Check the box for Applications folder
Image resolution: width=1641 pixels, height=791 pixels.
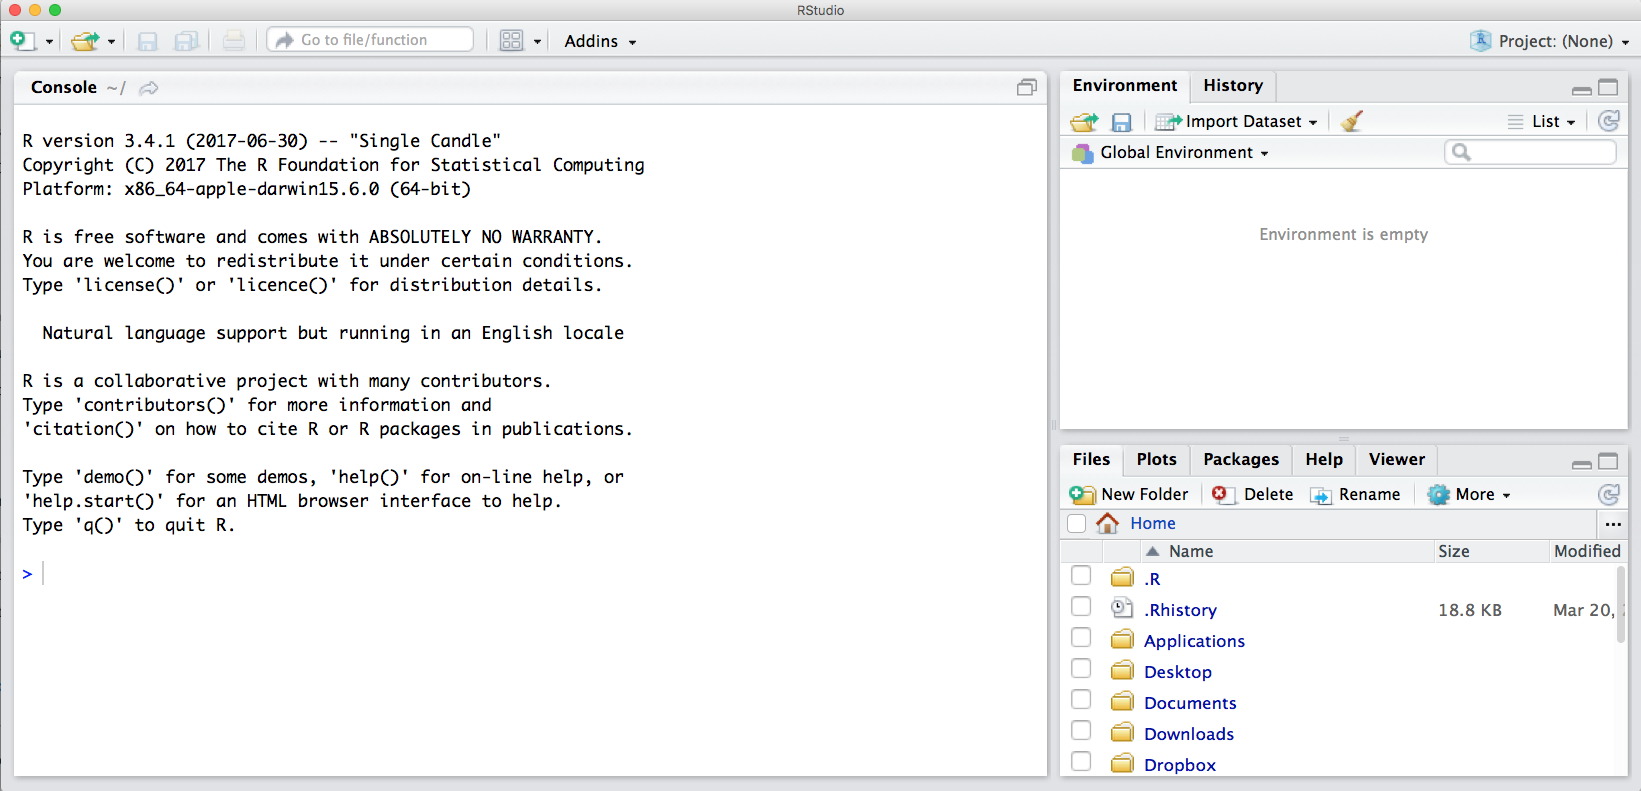click(x=1081, y=638)
